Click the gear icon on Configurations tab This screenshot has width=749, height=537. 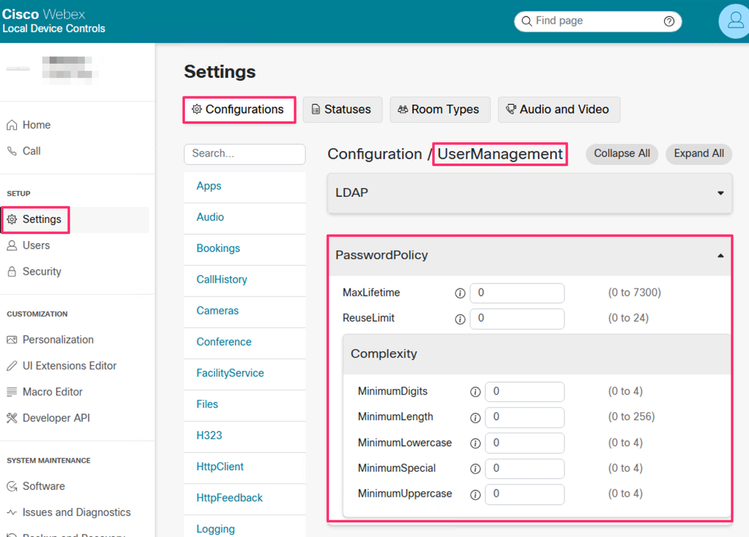pos(197,109)
